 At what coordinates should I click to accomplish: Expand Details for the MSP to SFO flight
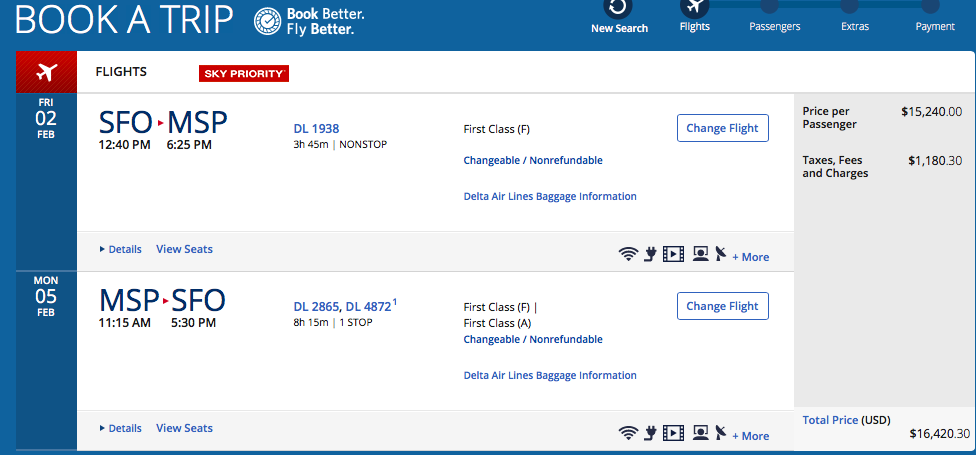point(121,428)
